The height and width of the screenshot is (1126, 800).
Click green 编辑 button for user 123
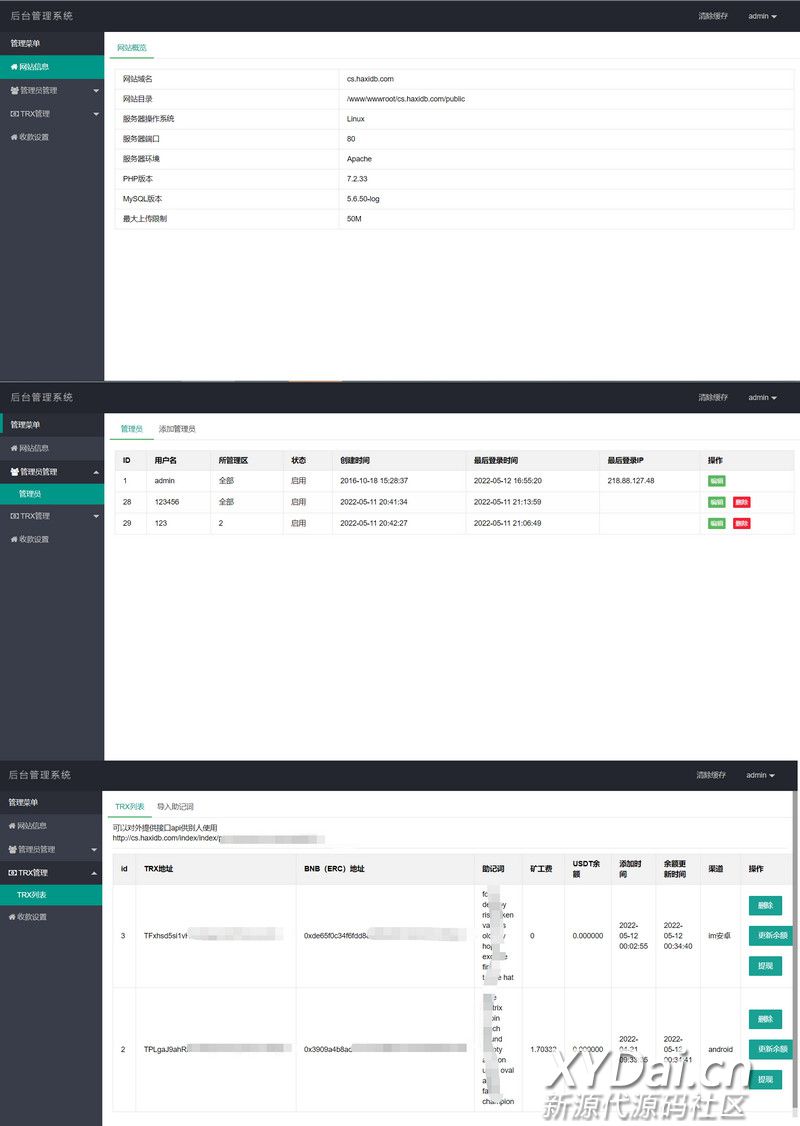pyautogui.click(x=716, y=523)
